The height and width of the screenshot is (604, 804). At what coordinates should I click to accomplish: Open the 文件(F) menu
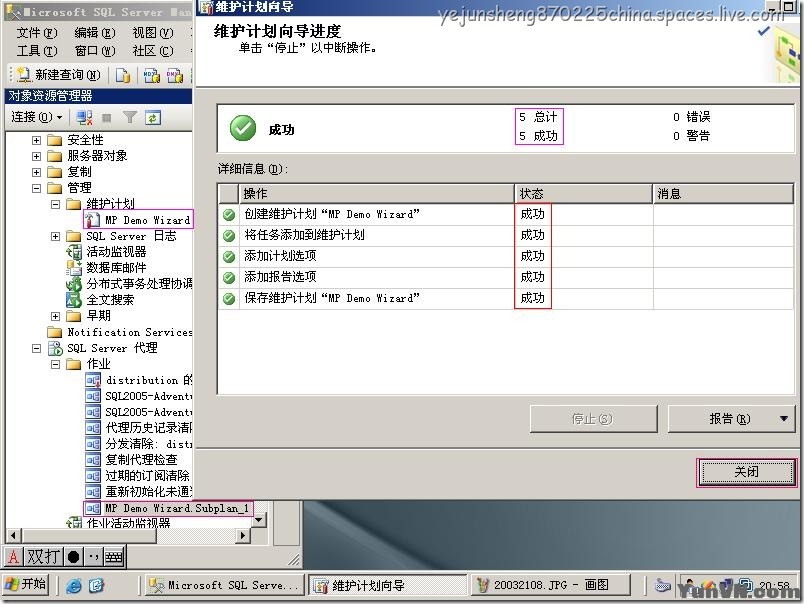[x=36, y=32]
